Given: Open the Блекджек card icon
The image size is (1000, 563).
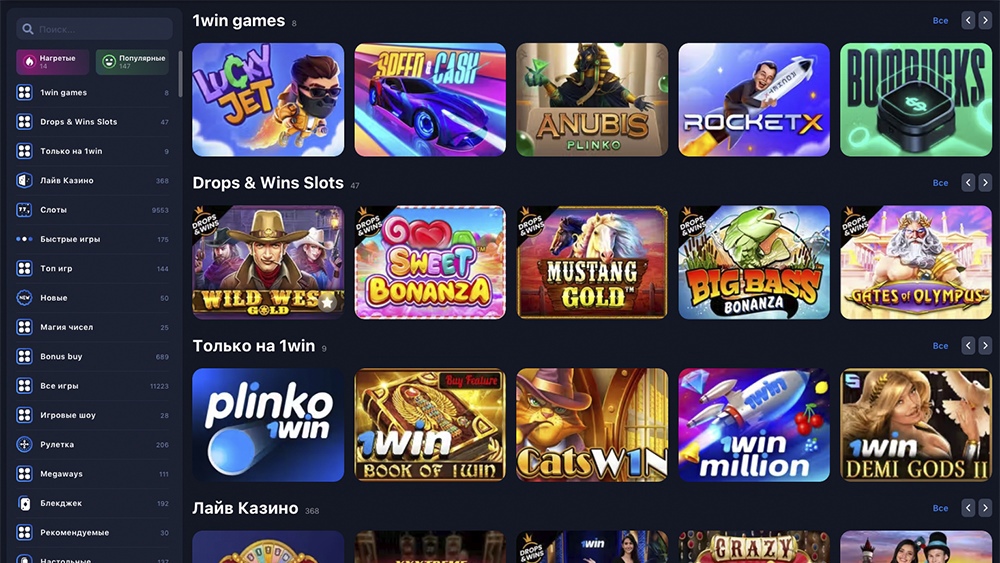Looking at the screenshot, I should [x=24, y=503].
